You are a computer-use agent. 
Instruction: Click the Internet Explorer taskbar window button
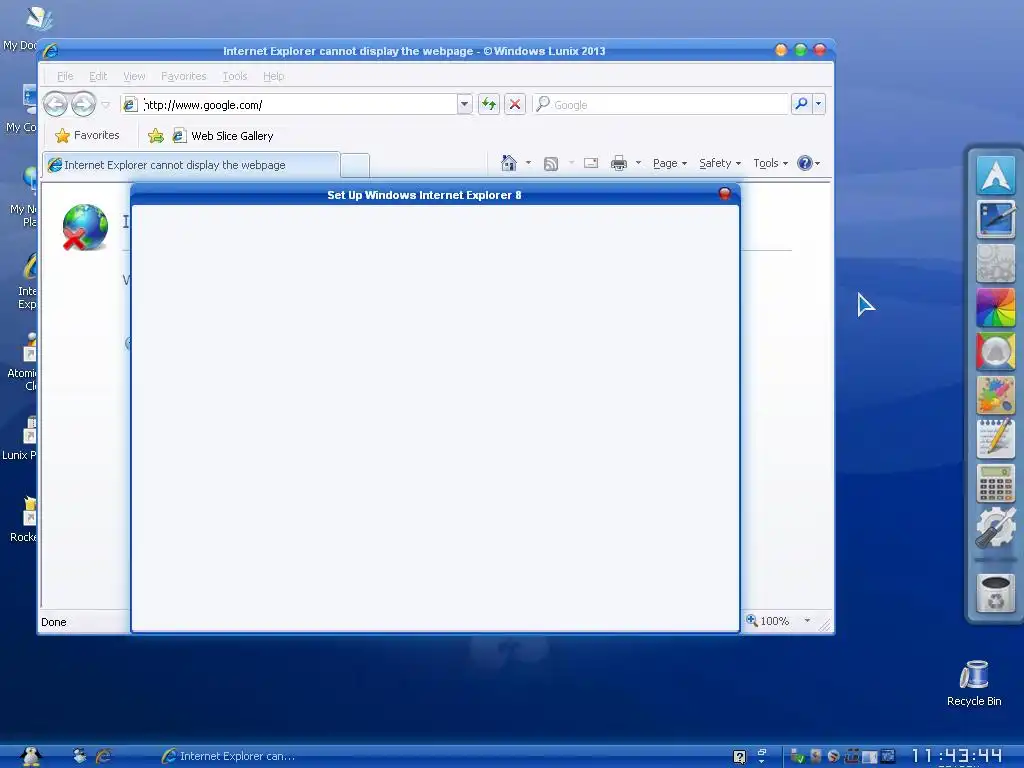(x=229, y=756)
